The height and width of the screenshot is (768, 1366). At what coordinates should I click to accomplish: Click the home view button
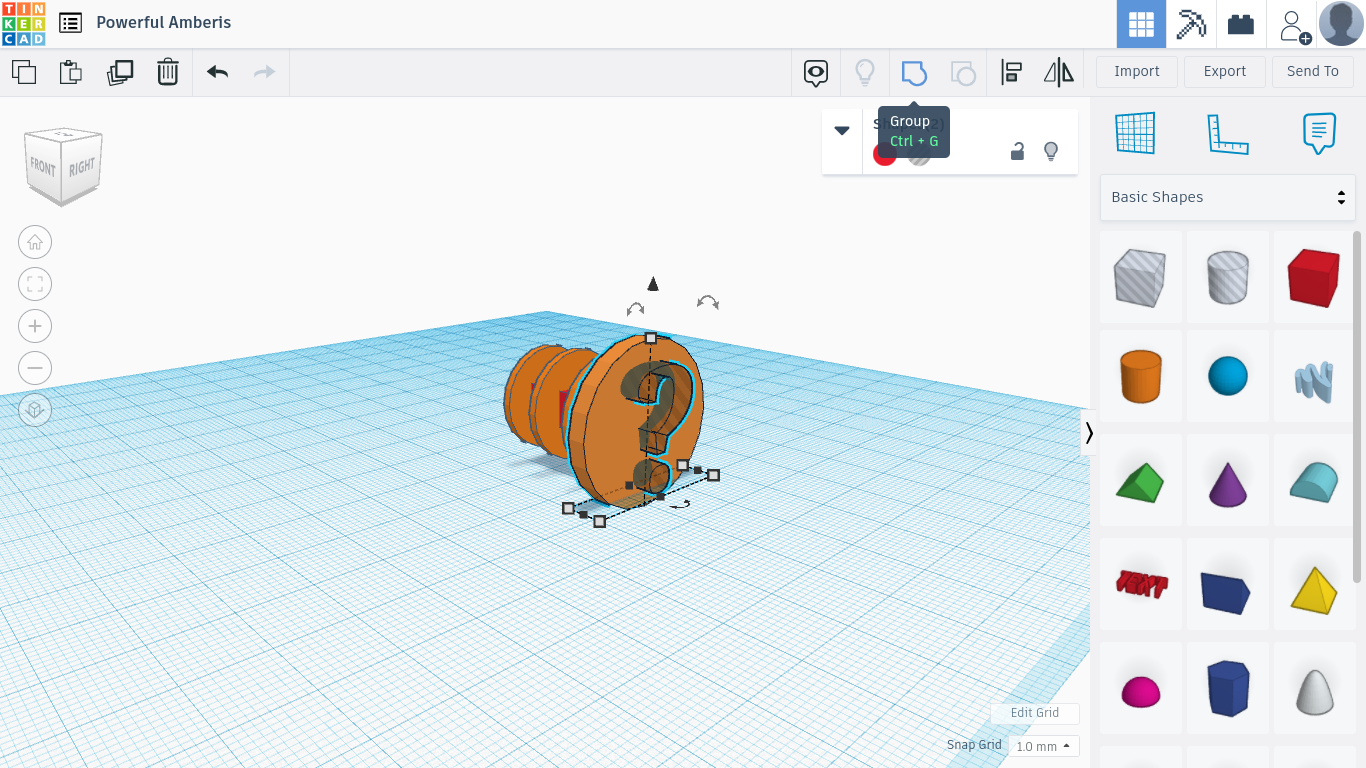click(35, 242)
